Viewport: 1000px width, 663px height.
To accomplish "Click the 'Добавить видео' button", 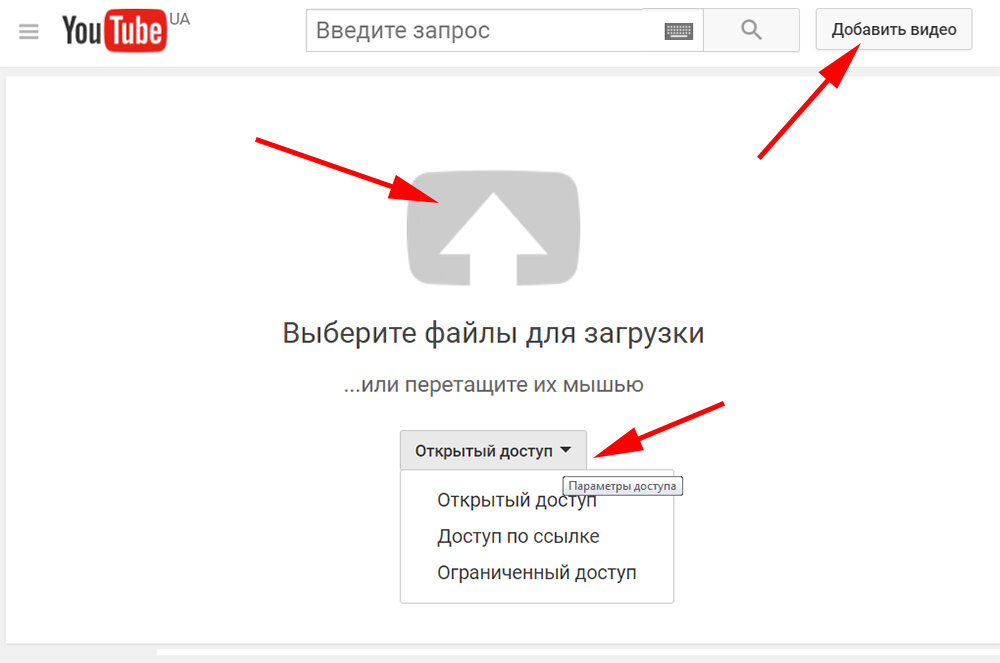I will 893,29.
